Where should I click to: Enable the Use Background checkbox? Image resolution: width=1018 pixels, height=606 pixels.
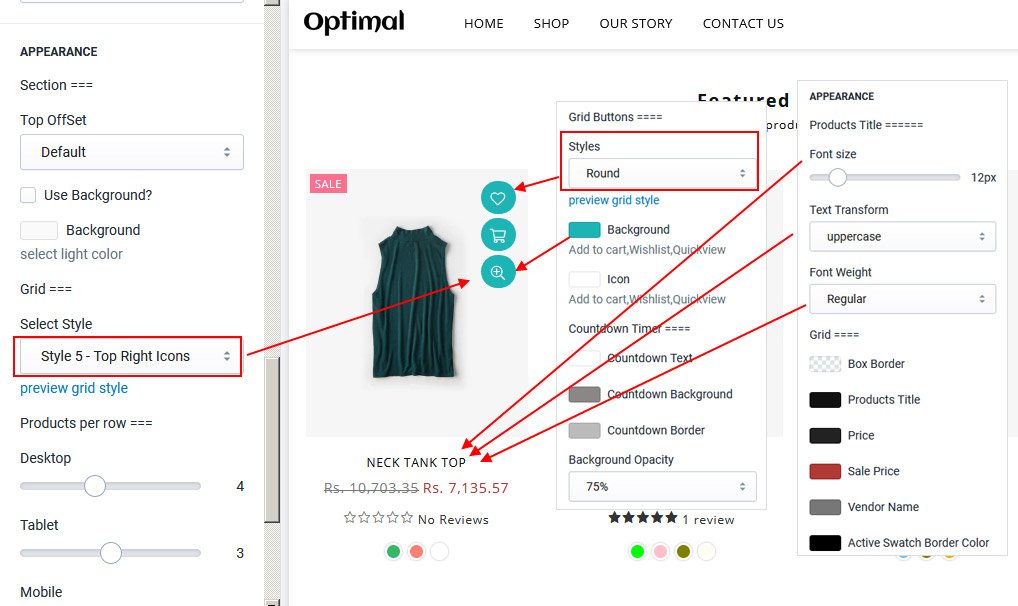coord(28,195)
